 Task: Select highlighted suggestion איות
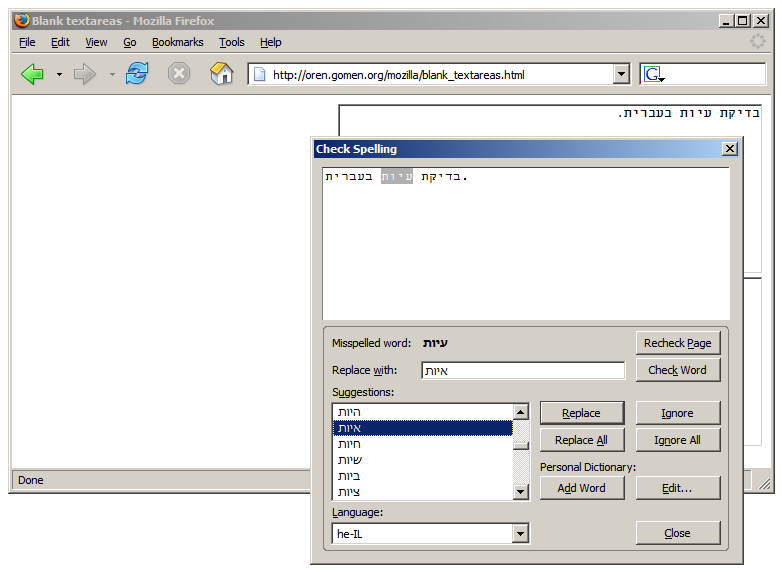[422, 428]
